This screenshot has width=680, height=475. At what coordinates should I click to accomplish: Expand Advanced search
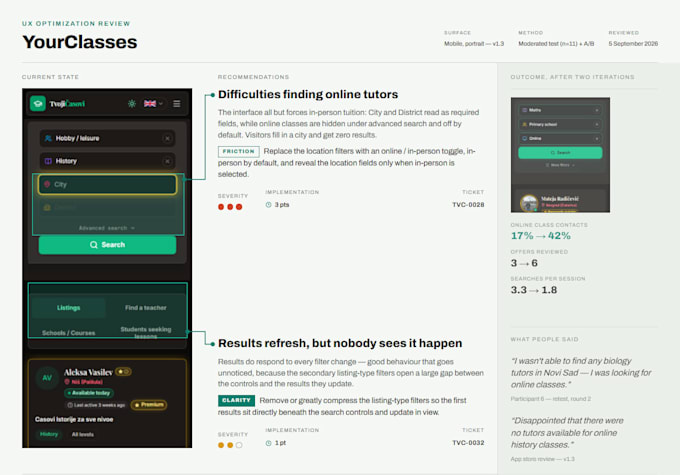[107, 228]
